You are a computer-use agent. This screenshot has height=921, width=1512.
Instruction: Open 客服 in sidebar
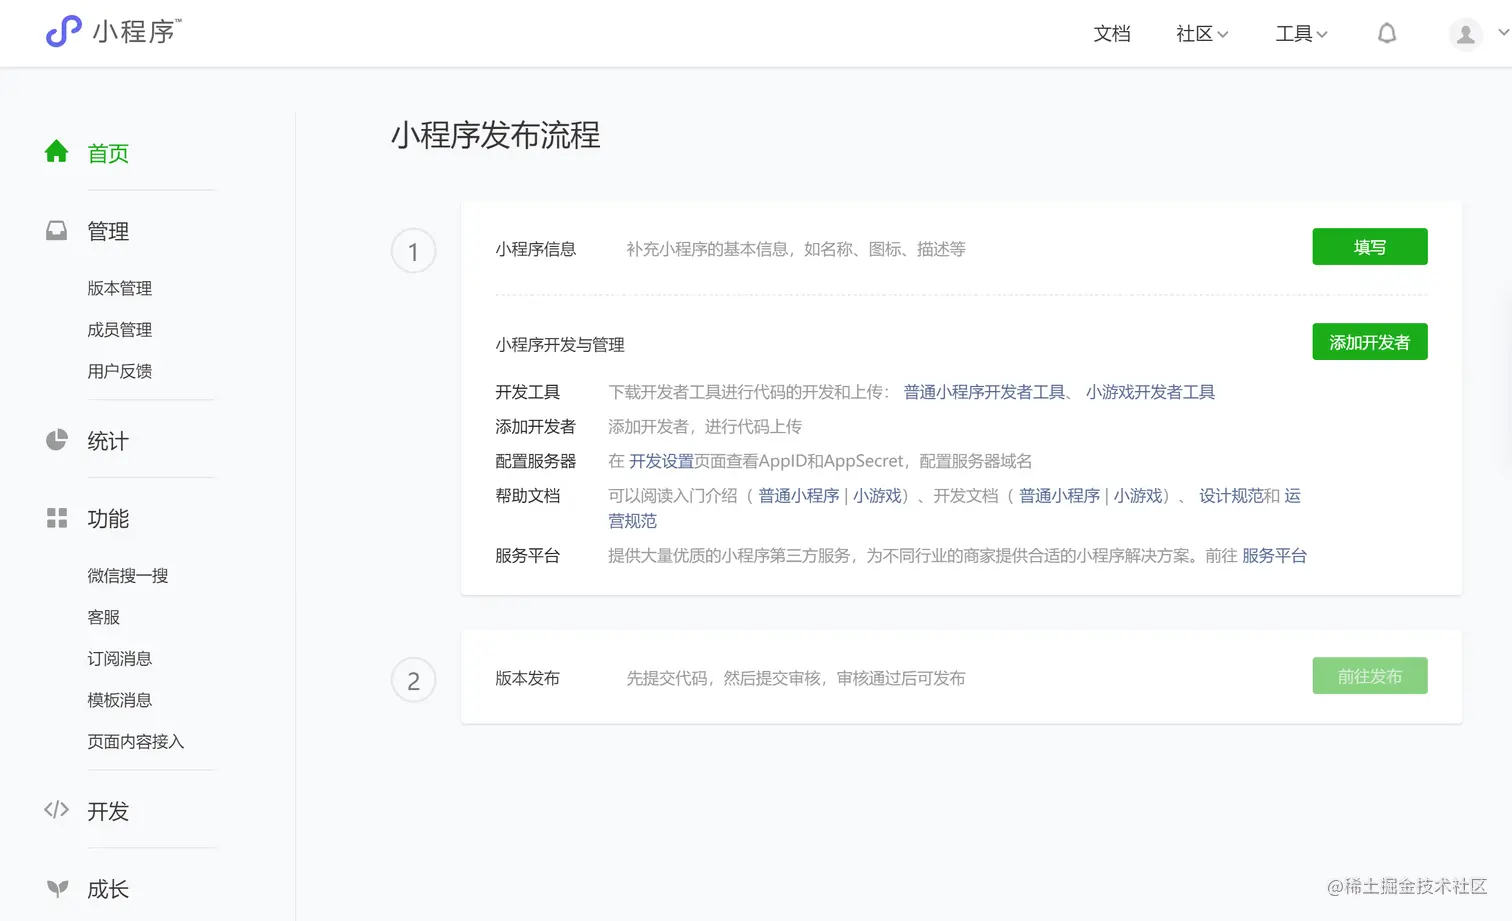click(103, 617)
